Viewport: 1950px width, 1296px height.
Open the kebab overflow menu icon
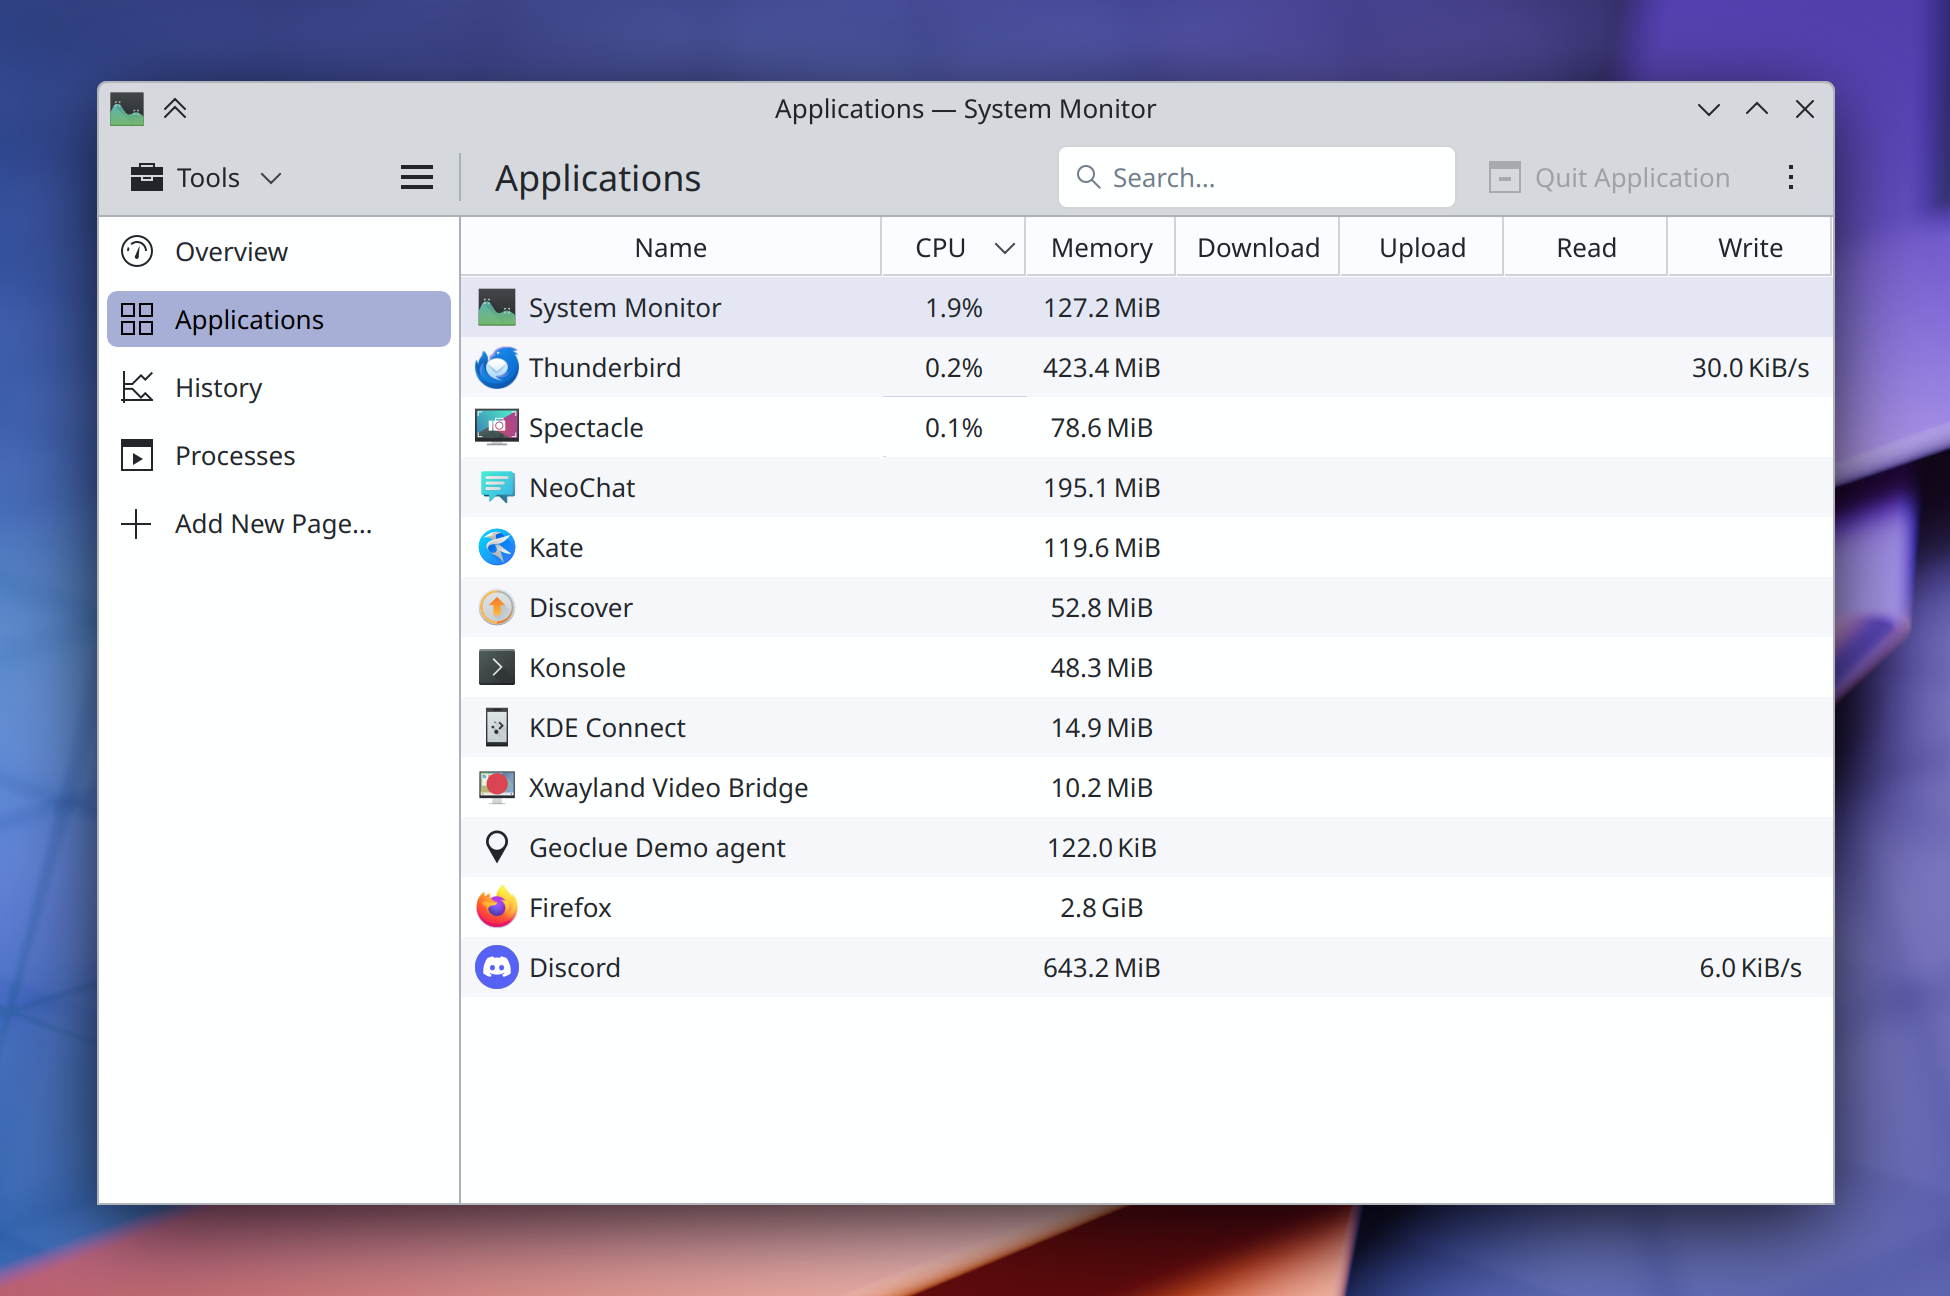coord(1790,178)
